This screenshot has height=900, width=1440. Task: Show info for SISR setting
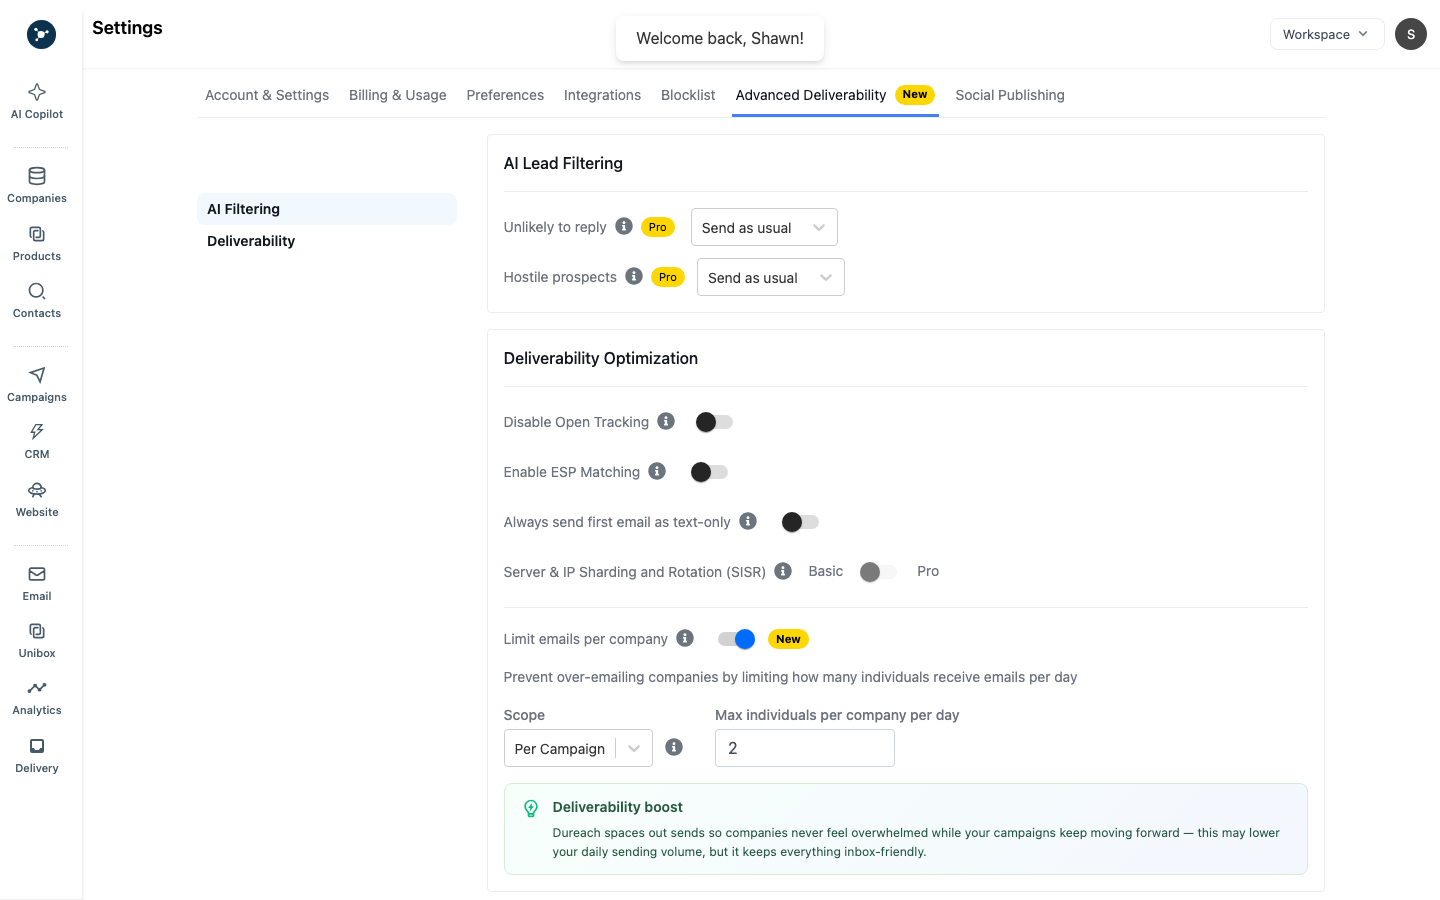tap(783, 571)
